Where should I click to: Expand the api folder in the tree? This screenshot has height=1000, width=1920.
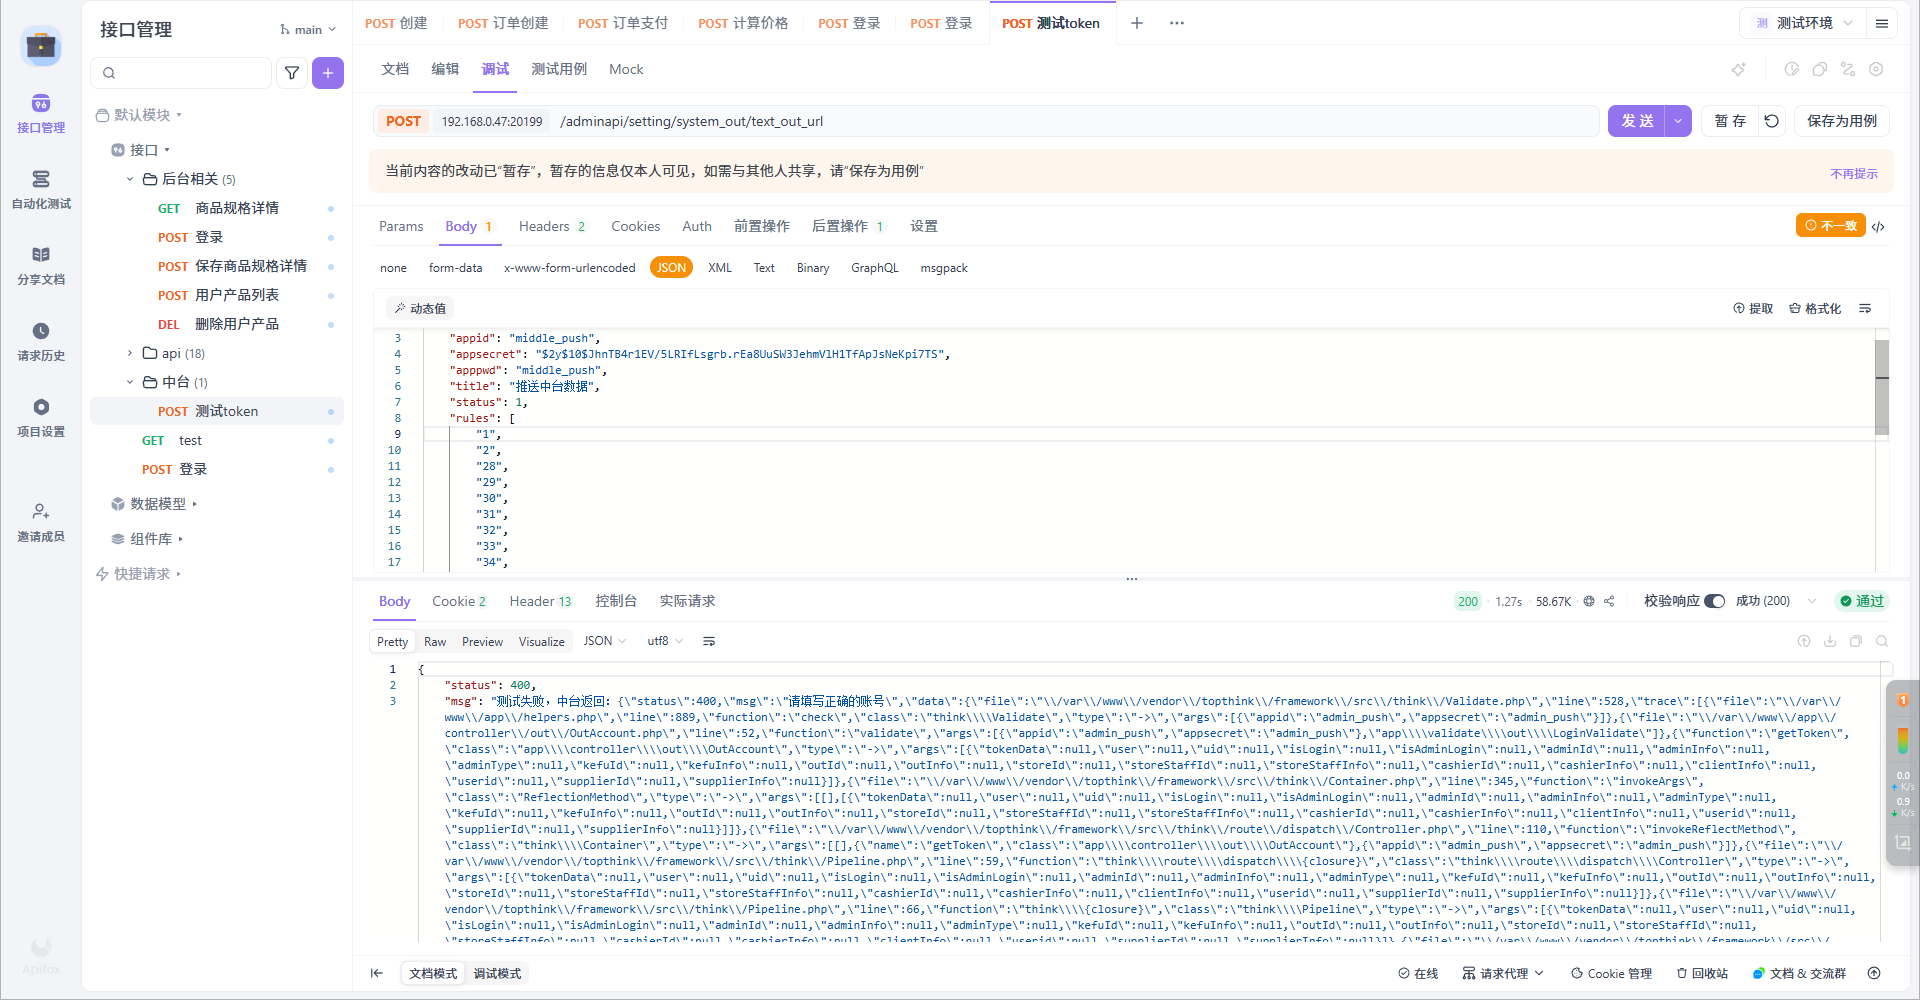click(130, 353)
